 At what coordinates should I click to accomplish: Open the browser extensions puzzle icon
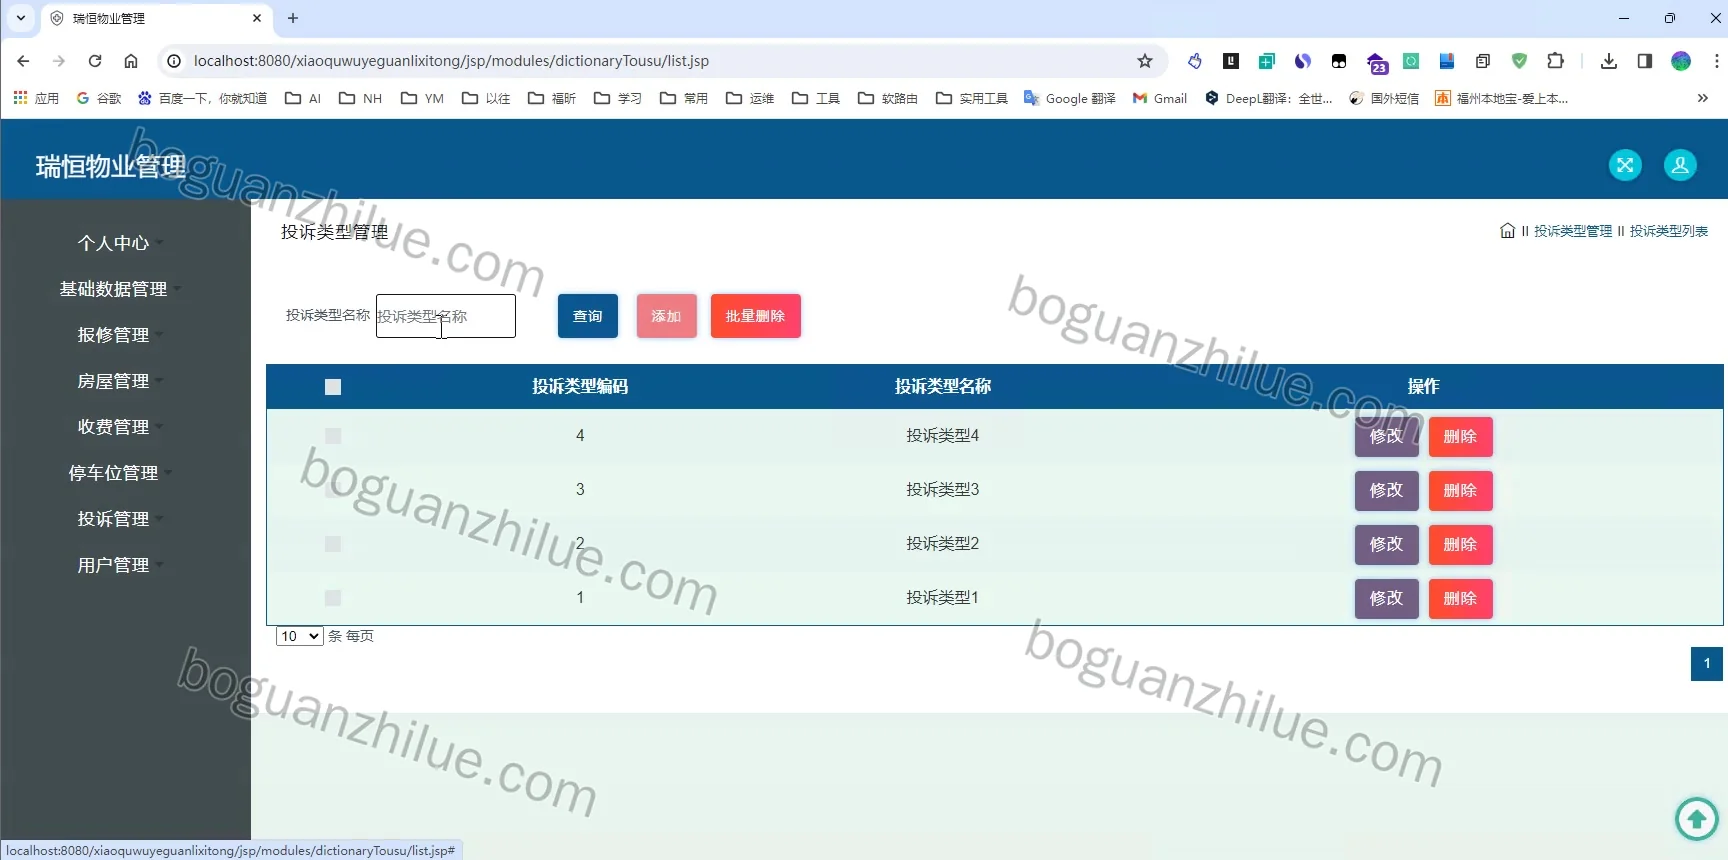[x=1555, y=61]
